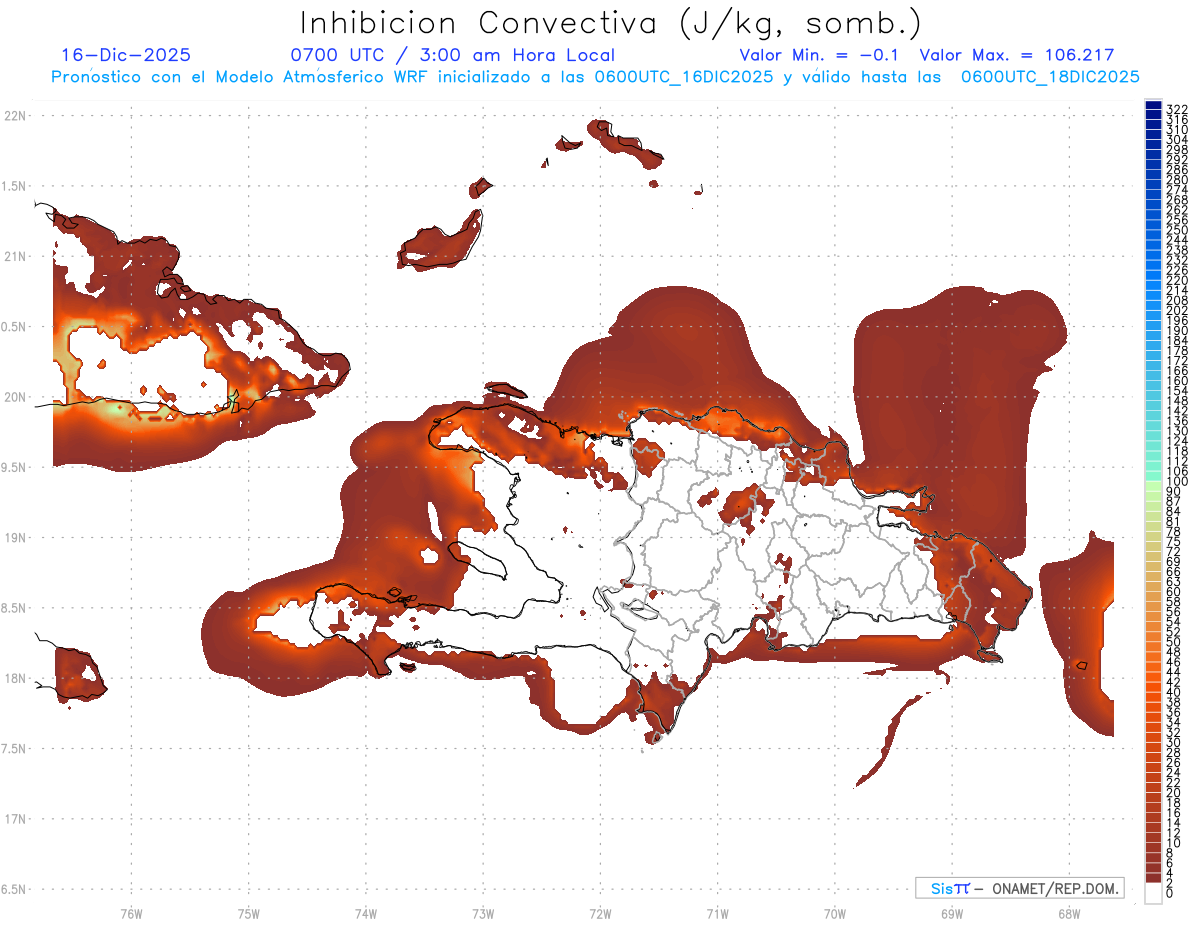Click the '17N' latitude label
This screenshot has width=1200, height=927.
[x=15, y=819]
